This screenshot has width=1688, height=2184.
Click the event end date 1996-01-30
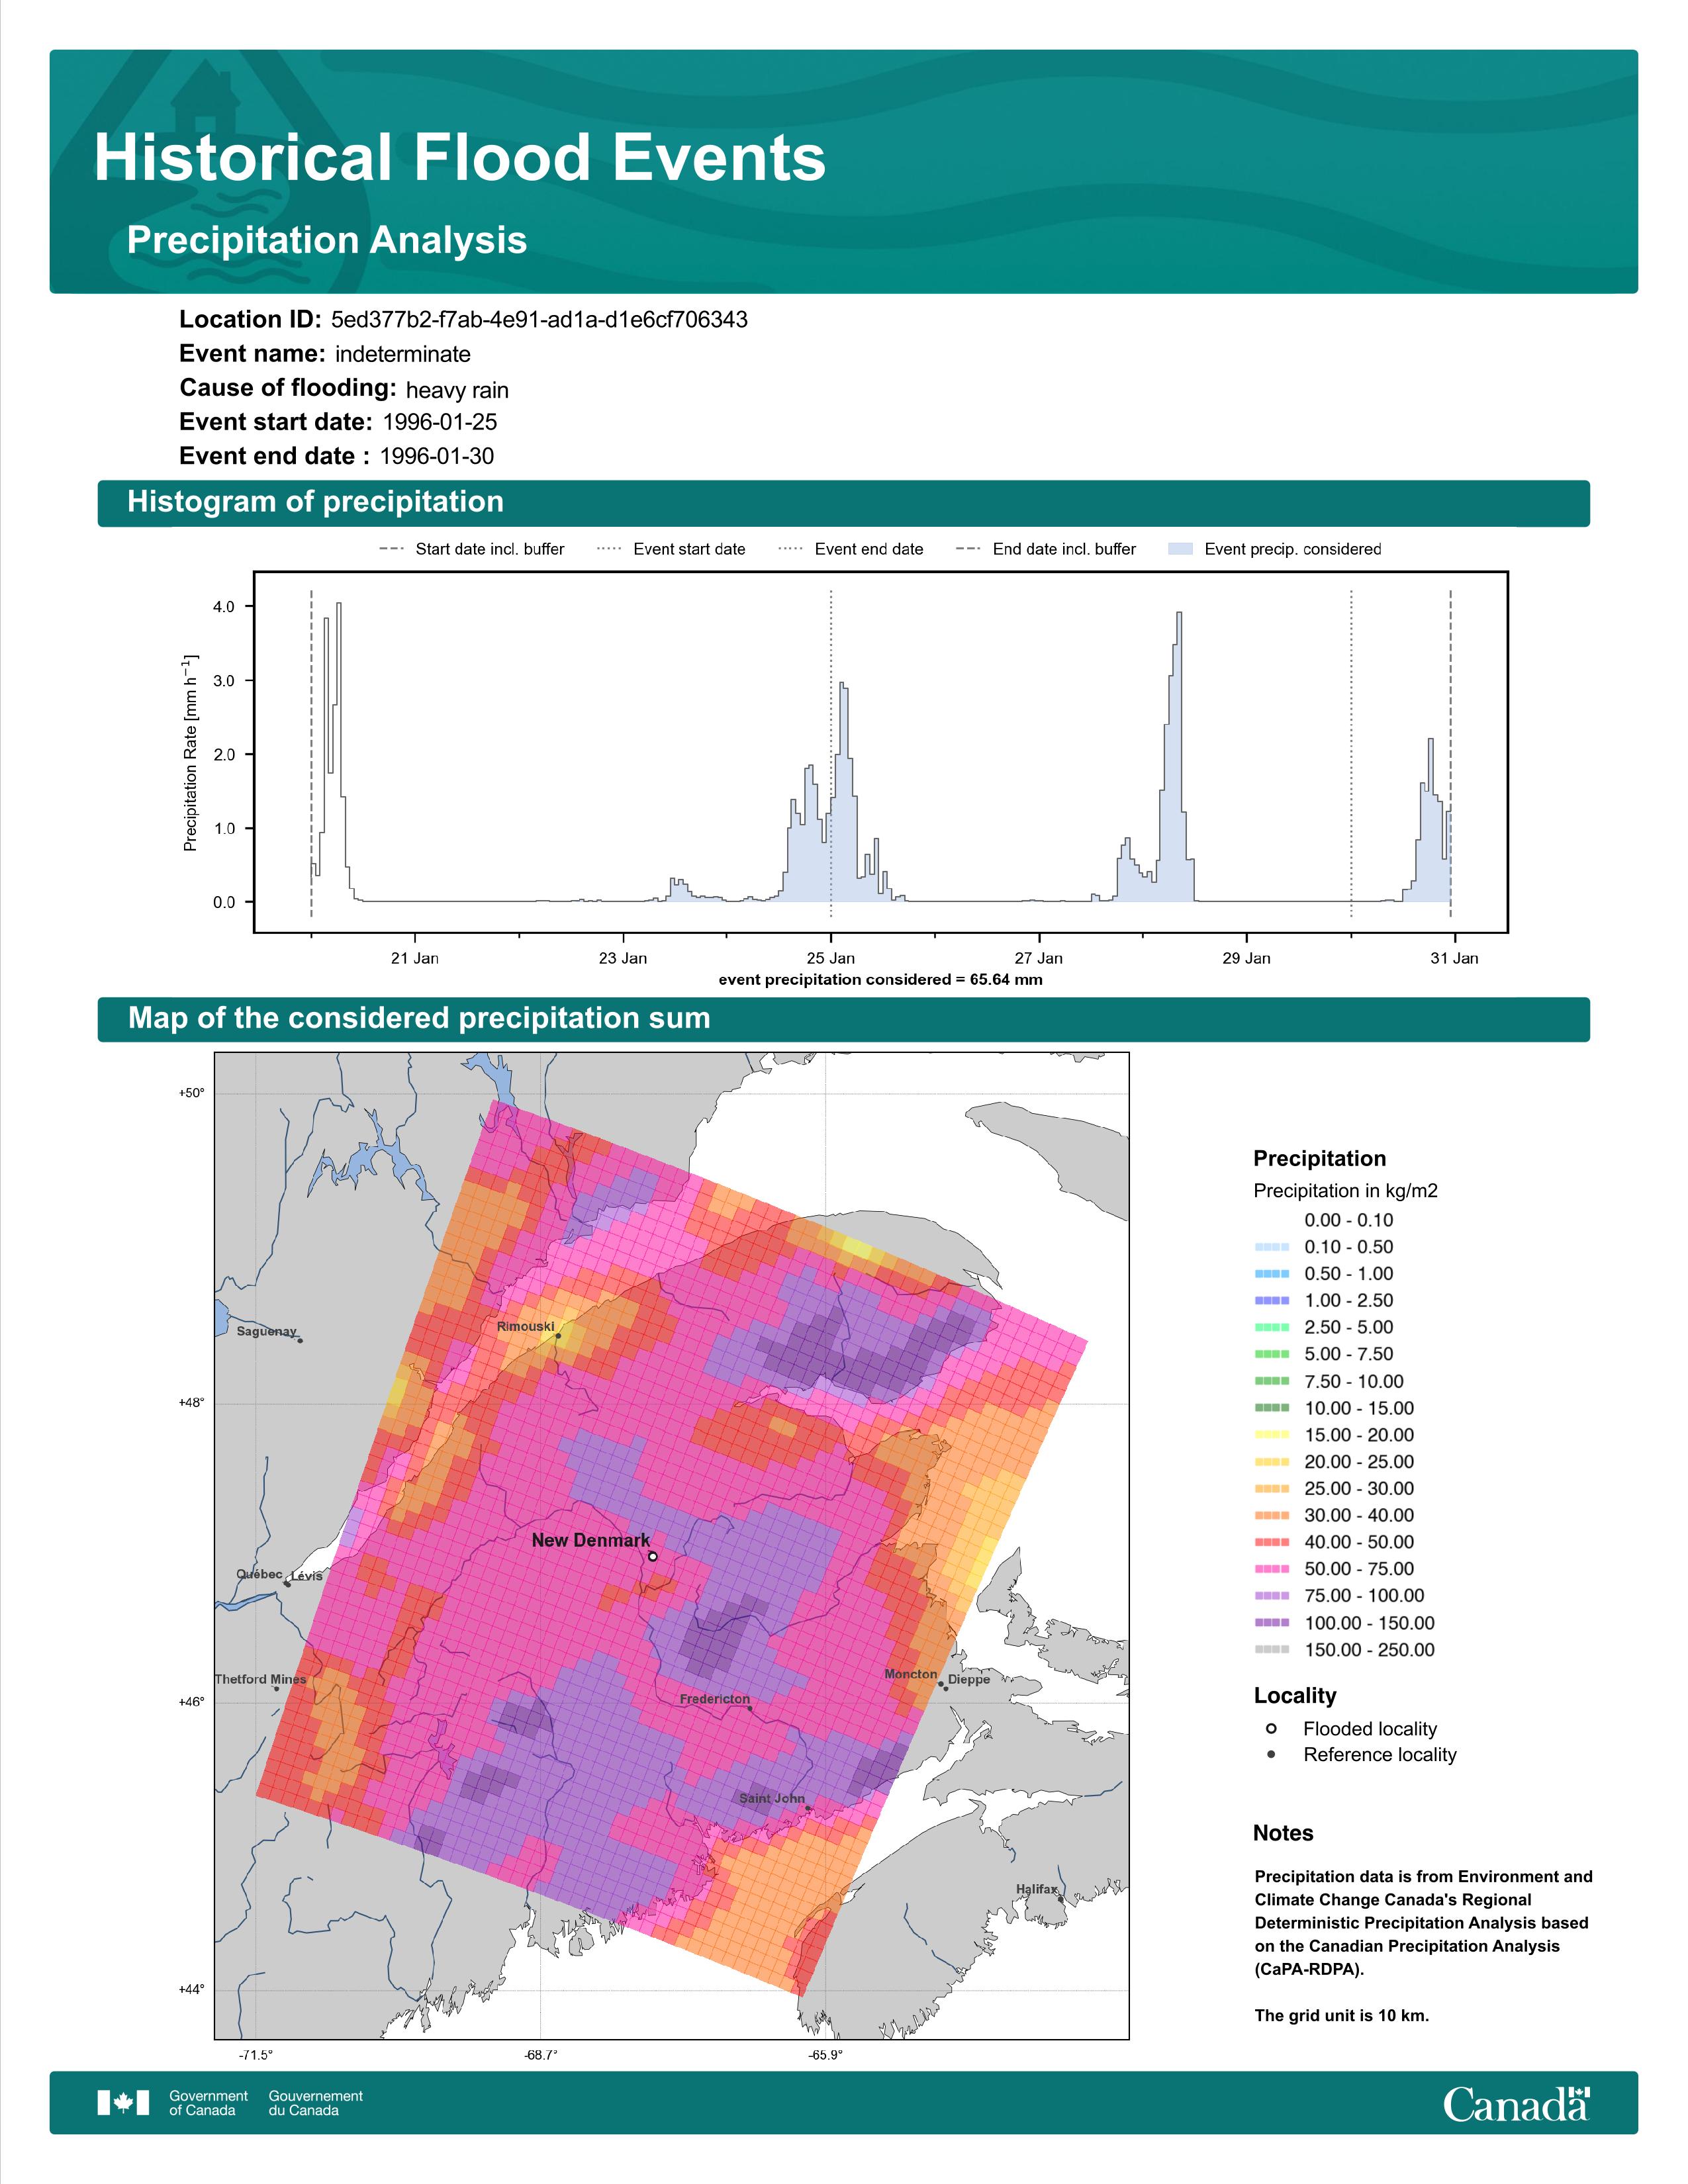437,456
